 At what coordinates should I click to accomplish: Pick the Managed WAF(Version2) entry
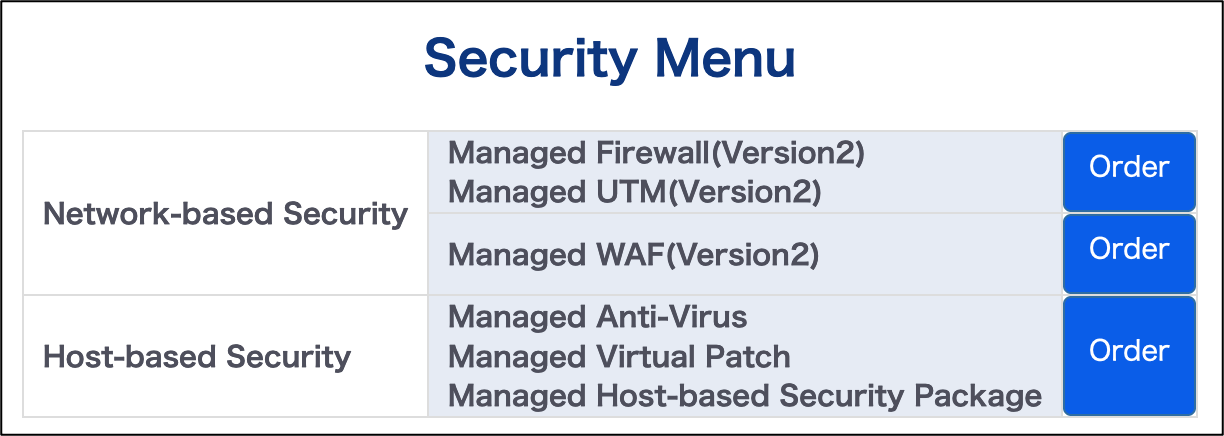[633, 255]
